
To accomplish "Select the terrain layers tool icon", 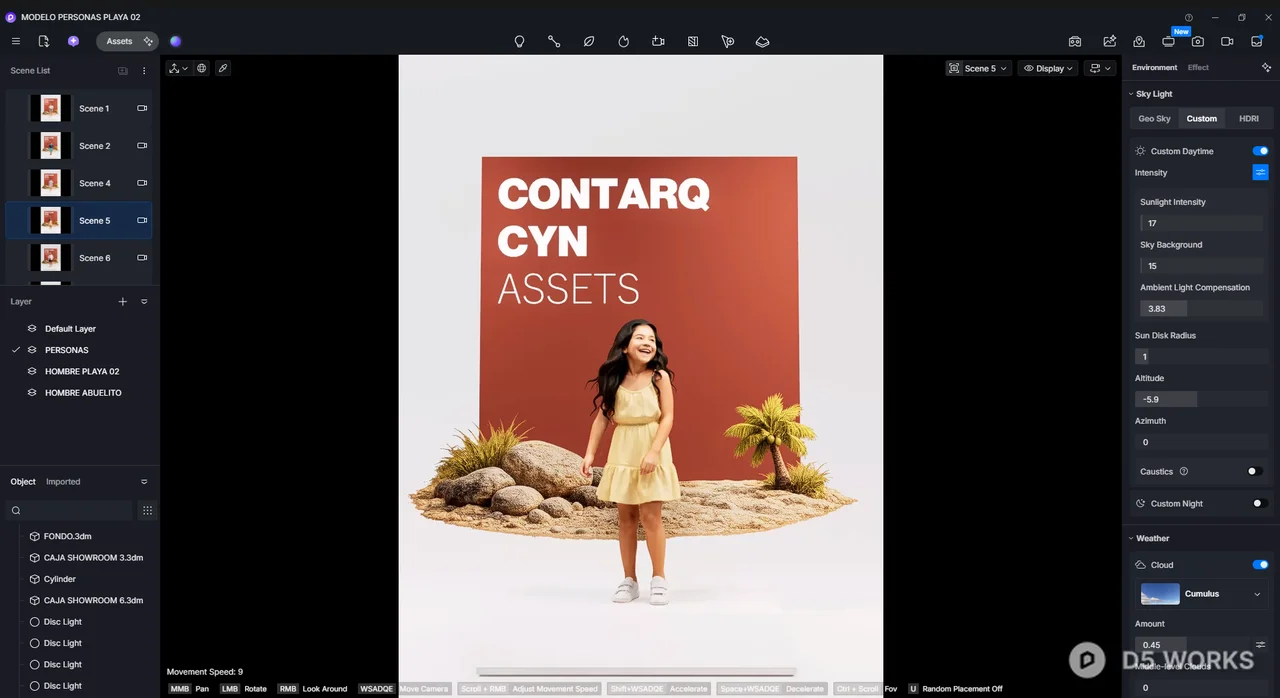I will pos(762,41).
